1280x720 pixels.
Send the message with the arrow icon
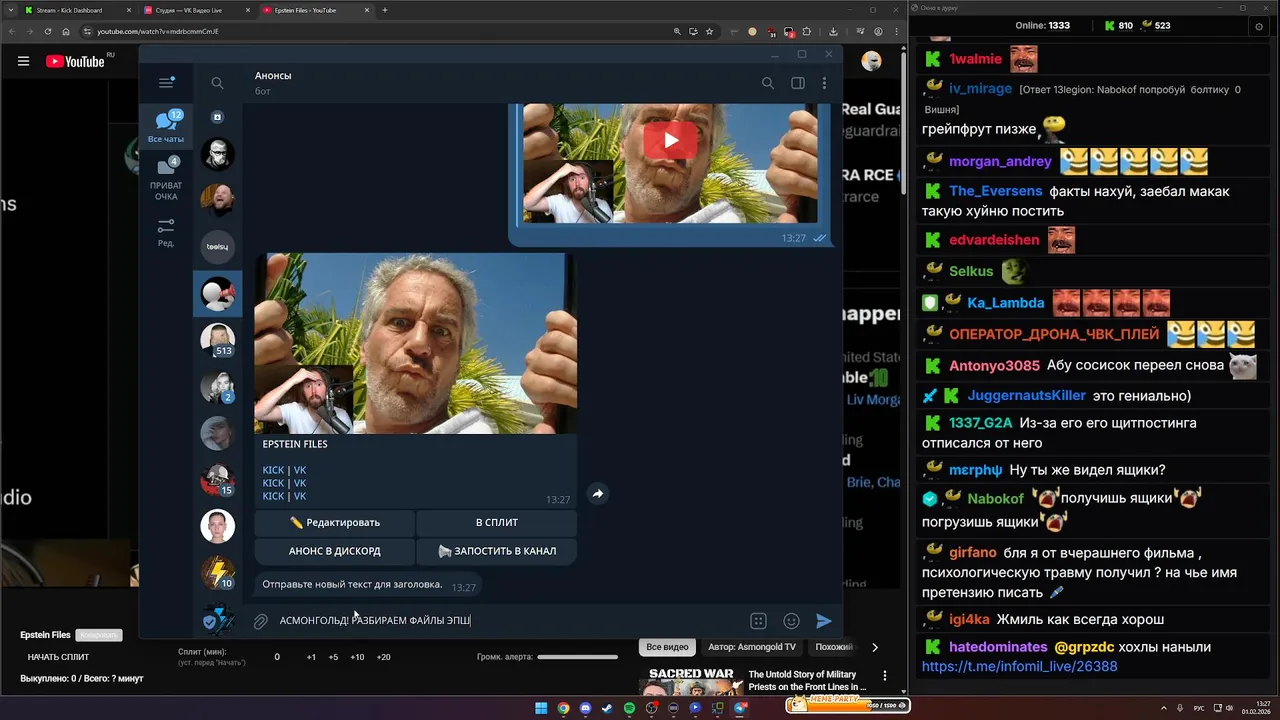[824, 621]
